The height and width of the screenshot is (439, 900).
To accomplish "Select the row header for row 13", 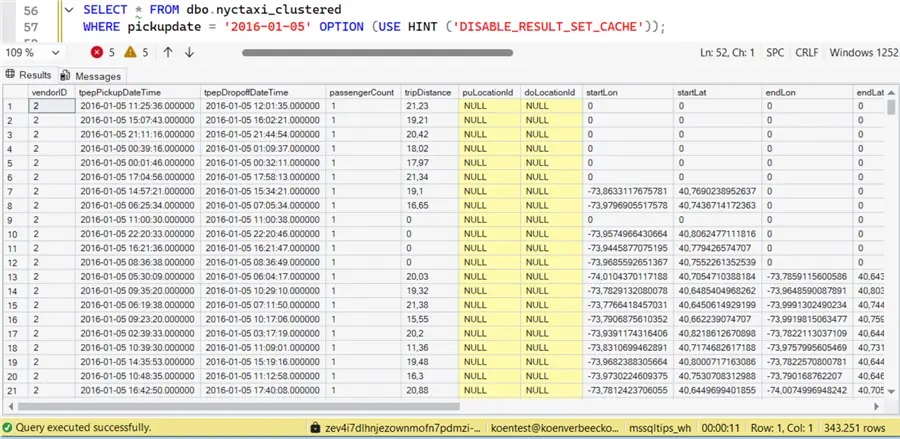I will pyautogui.click(x=15, y=277).
